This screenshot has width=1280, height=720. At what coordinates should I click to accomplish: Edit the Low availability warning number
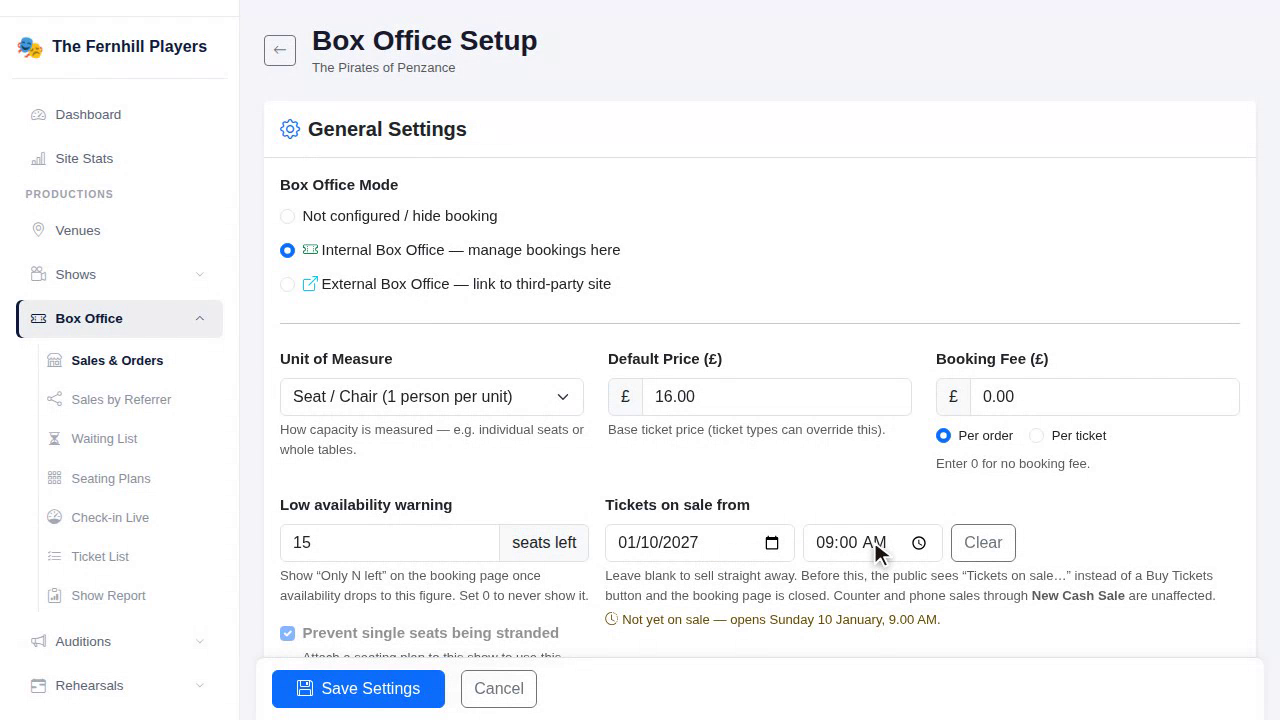pyautogui.click(x=389, y=543)
